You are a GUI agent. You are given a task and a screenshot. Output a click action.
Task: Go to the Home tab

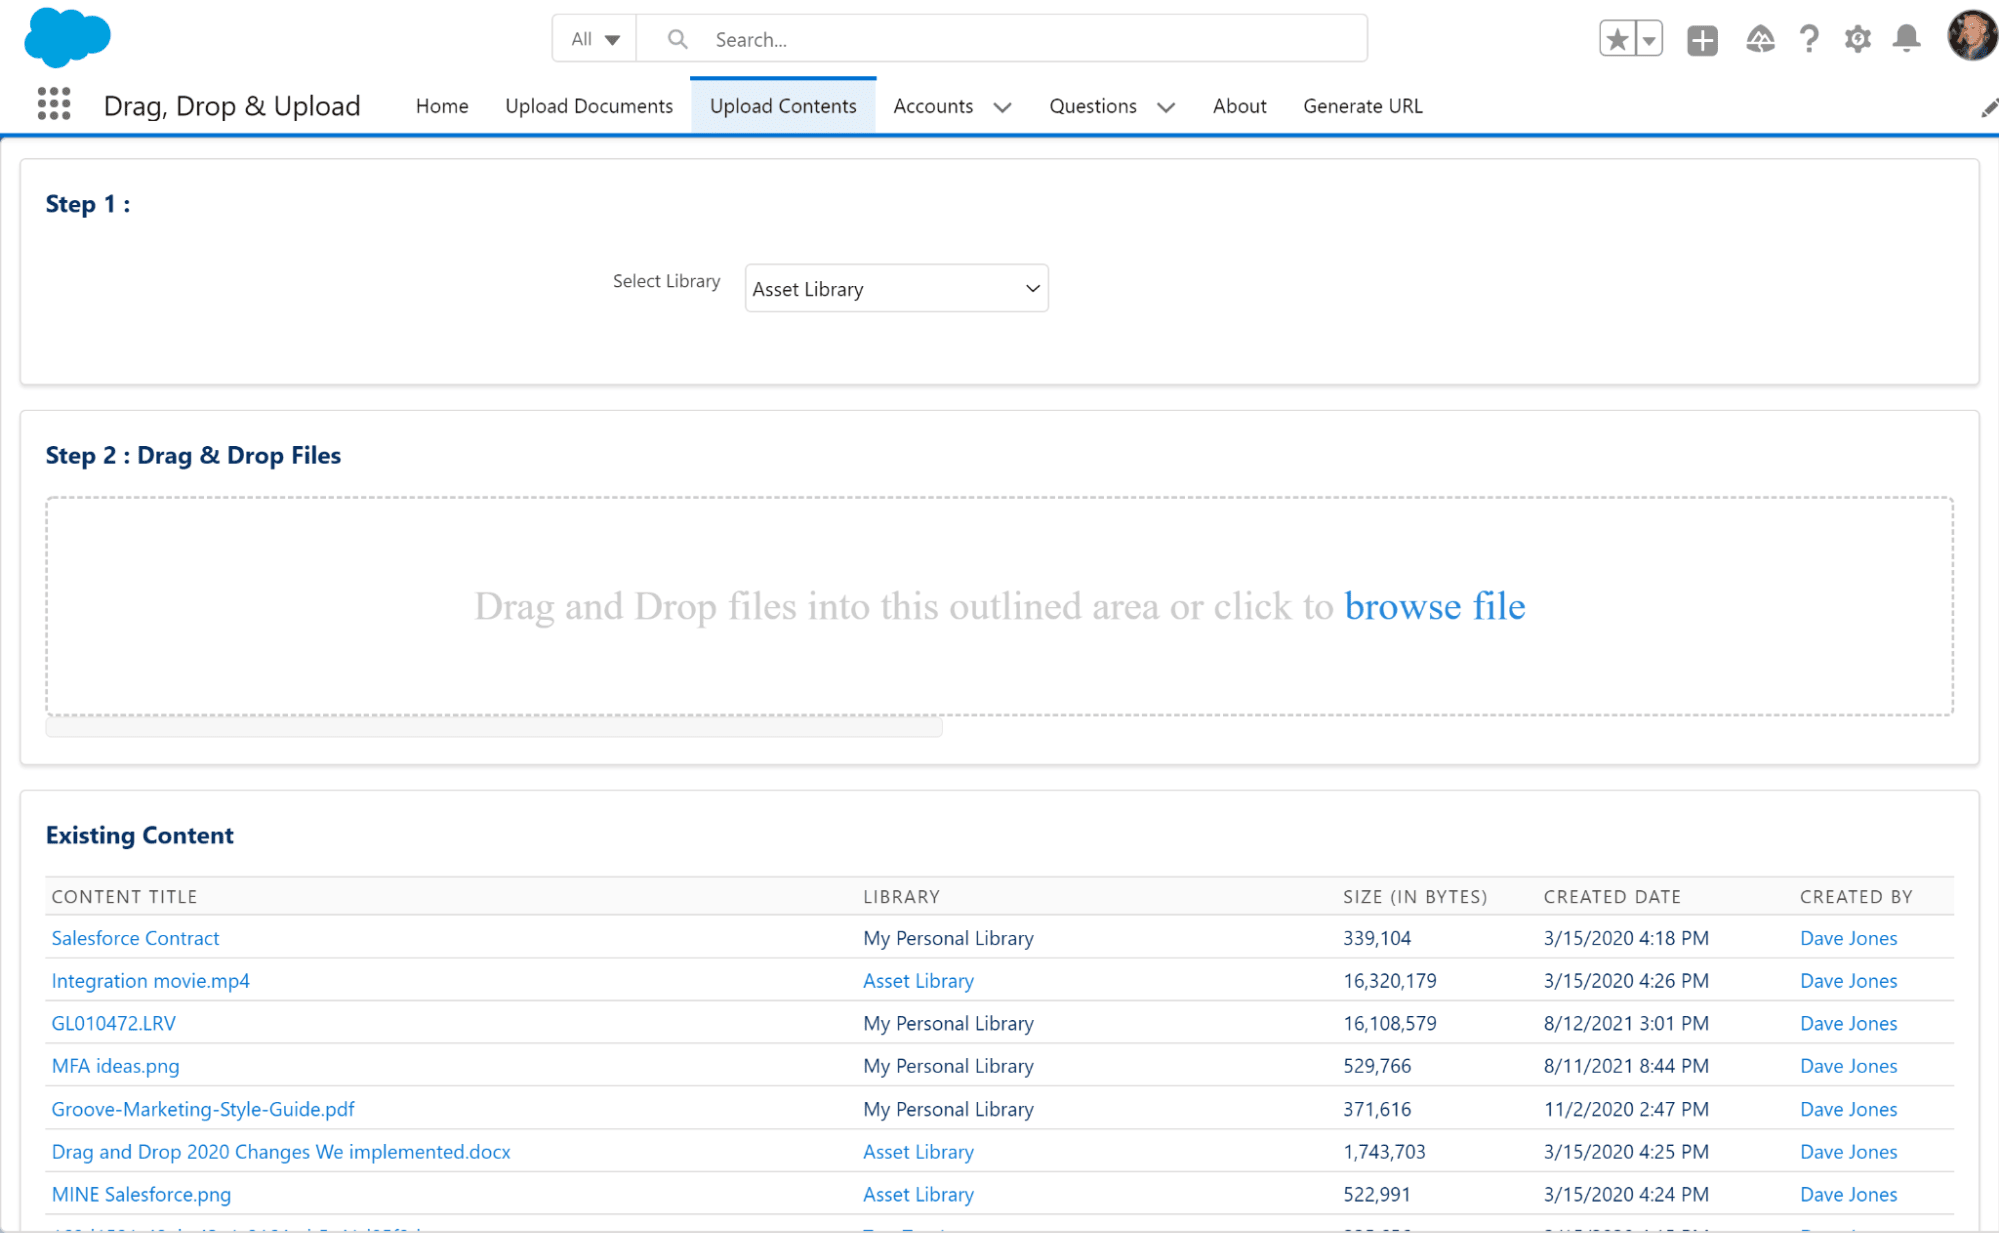[442, 106]
